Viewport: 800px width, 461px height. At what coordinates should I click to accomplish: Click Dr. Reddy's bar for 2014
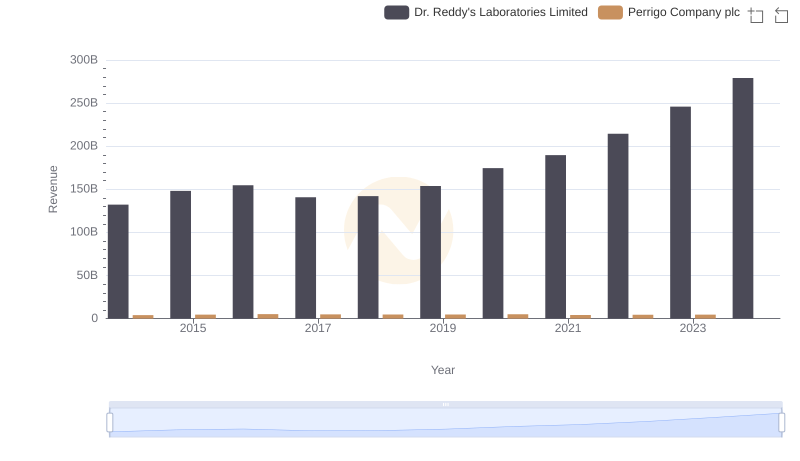[118, 262]
